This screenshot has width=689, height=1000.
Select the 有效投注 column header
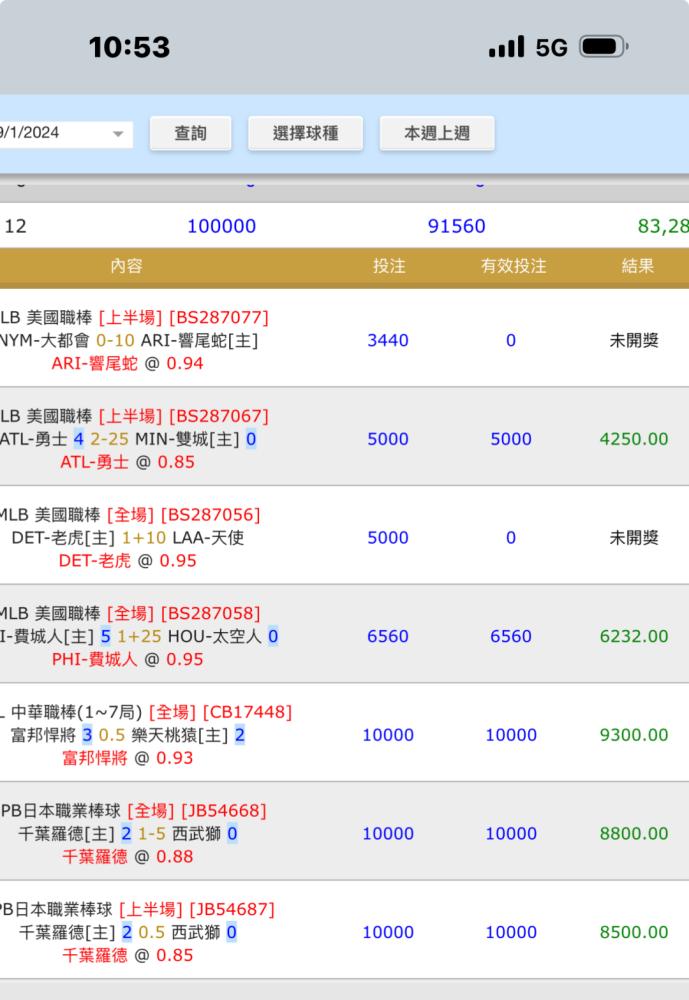coord(514,266)
